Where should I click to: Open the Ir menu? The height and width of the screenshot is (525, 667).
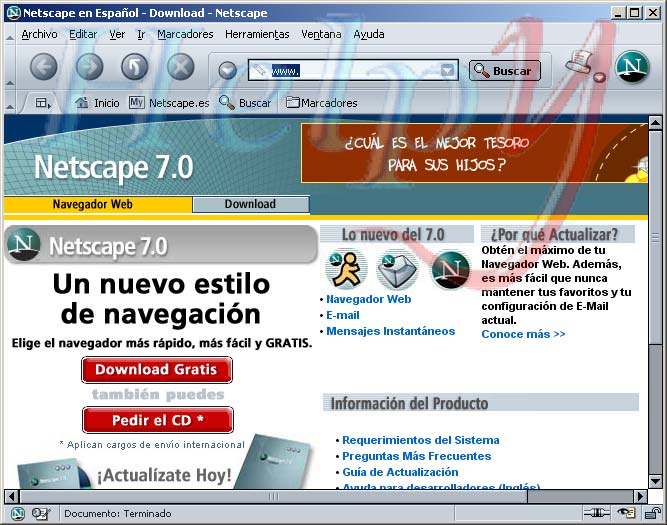coord(141,34)
